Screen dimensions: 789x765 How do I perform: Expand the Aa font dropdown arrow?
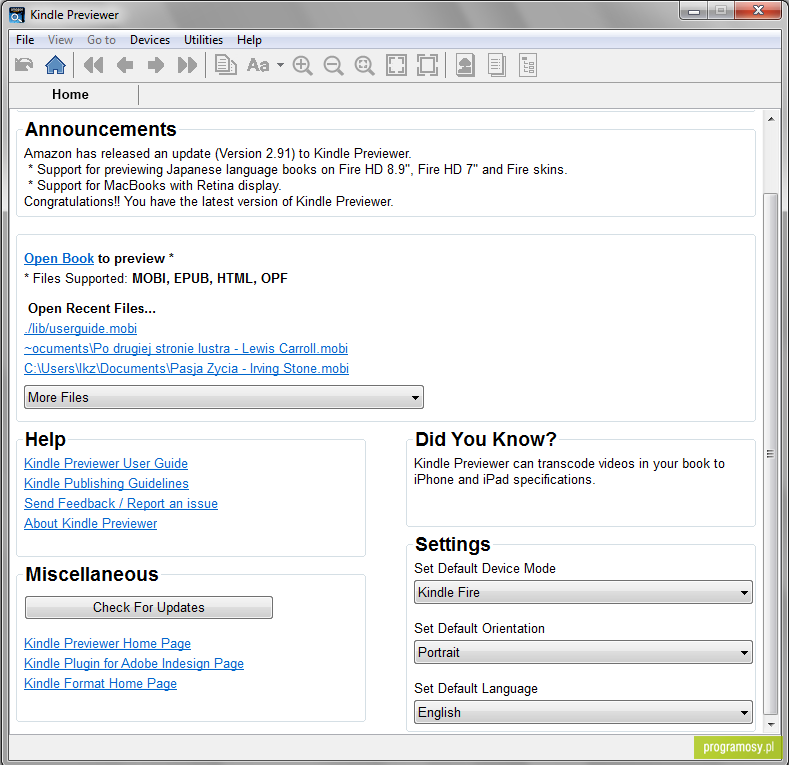(x=280, y=65)
